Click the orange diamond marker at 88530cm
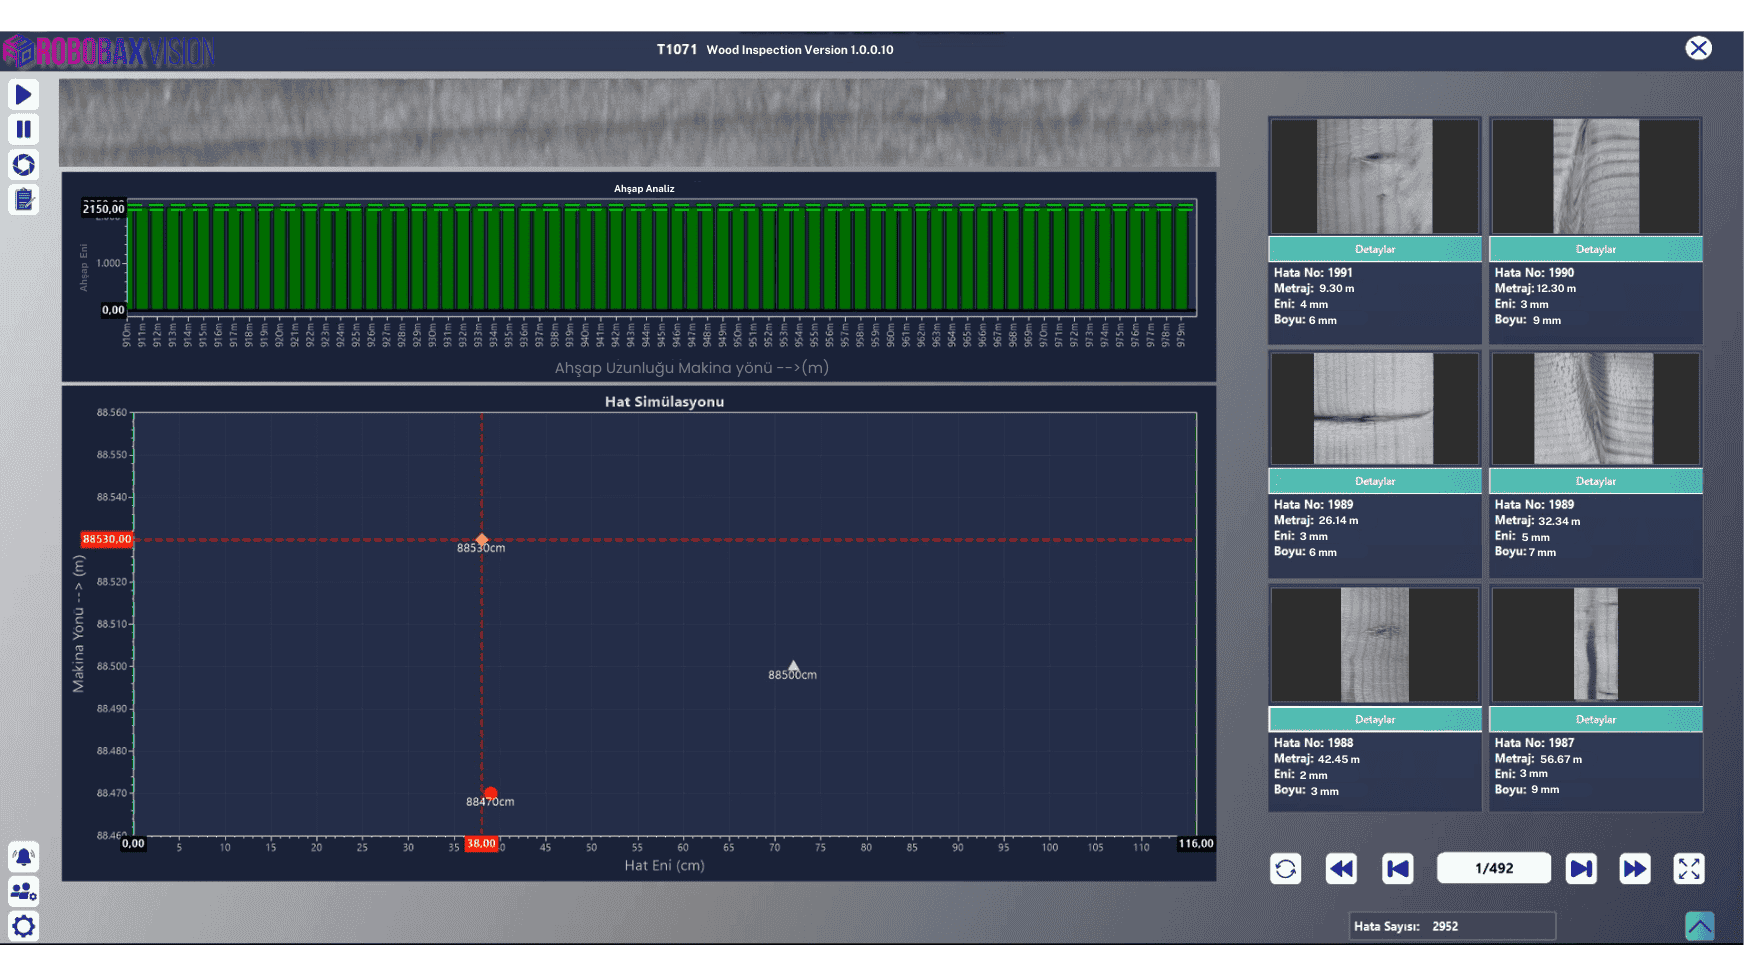The height and width of the screenshot is (976, 1744). [482, 539]
